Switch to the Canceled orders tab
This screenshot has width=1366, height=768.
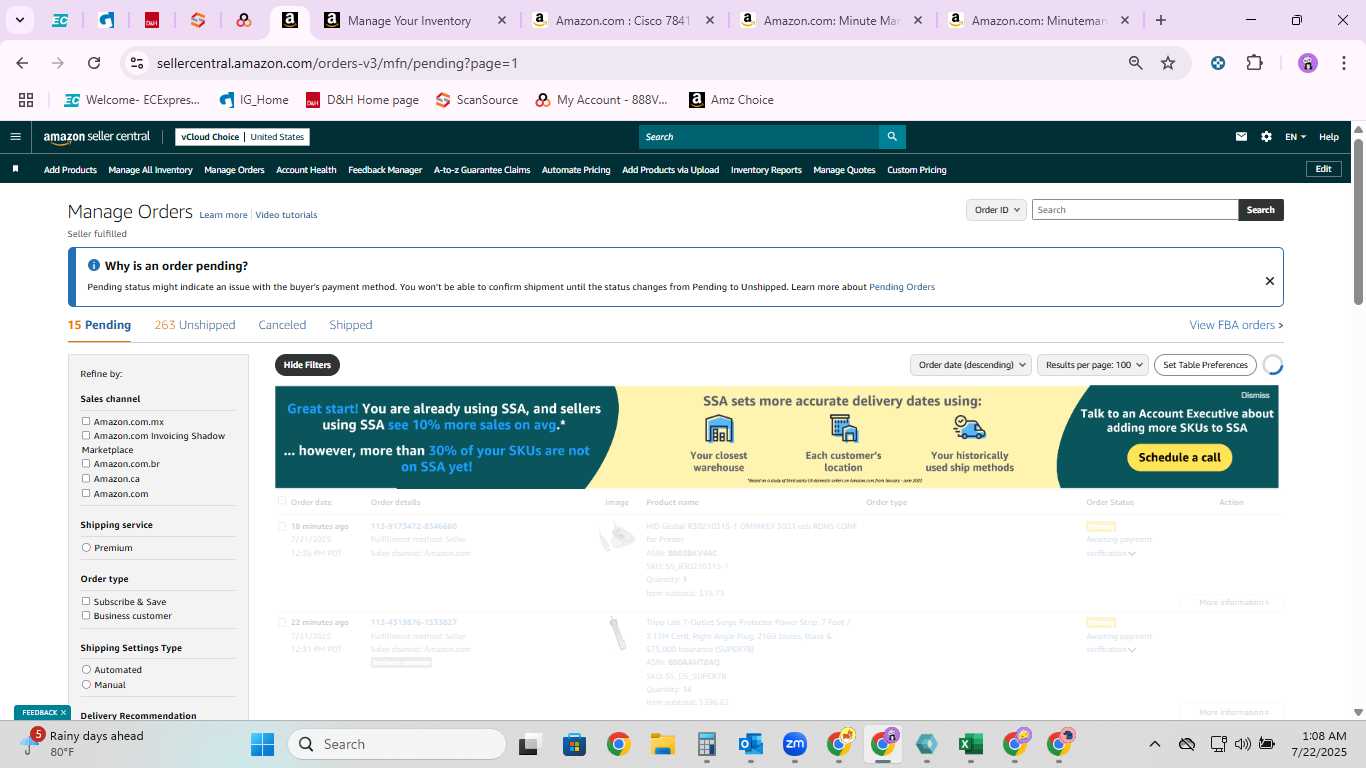282,325
